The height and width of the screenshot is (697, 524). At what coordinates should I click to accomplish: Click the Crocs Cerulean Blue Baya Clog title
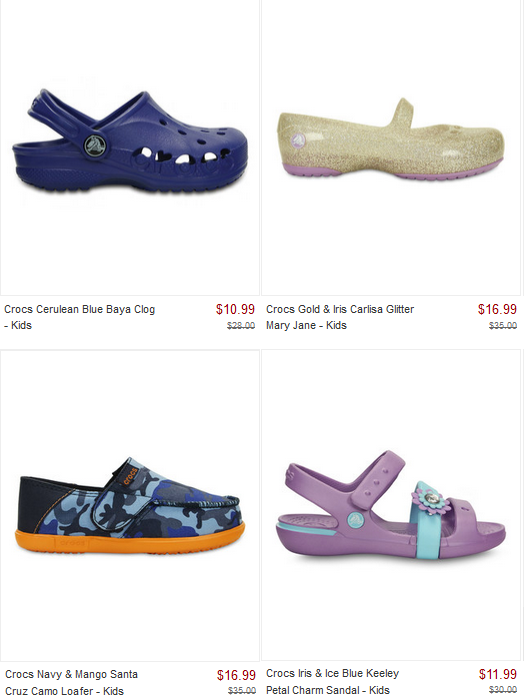pos(80,317)
